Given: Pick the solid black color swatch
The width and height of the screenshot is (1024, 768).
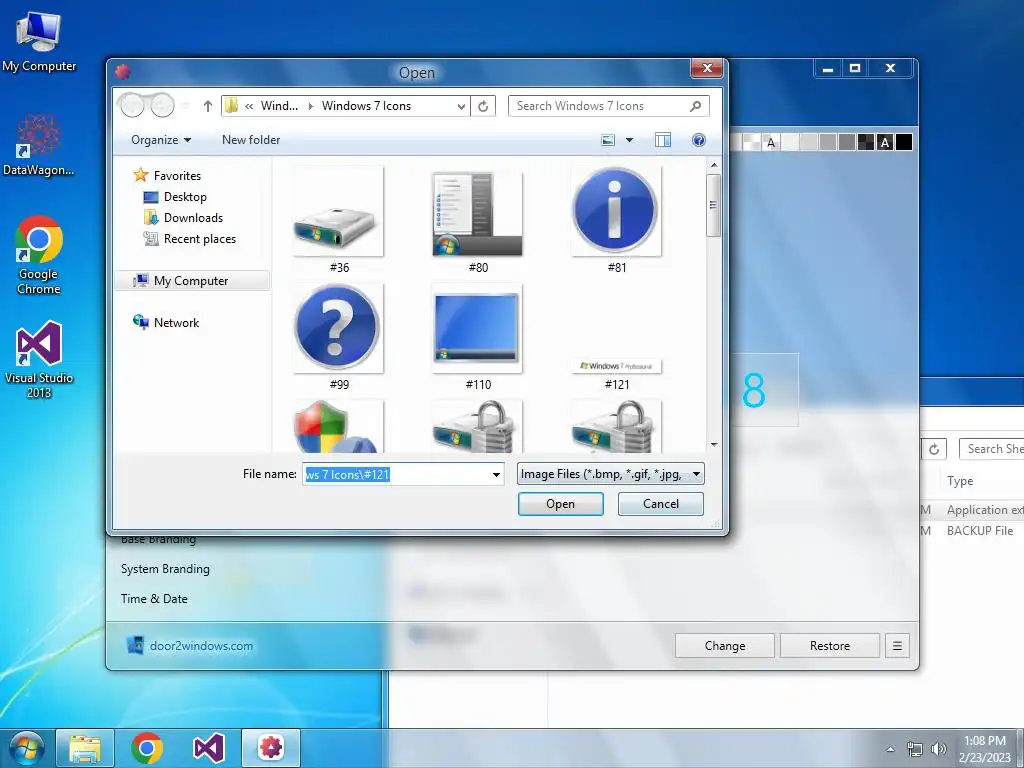Looking at the screenshot, I should click(x=904, y=142).
